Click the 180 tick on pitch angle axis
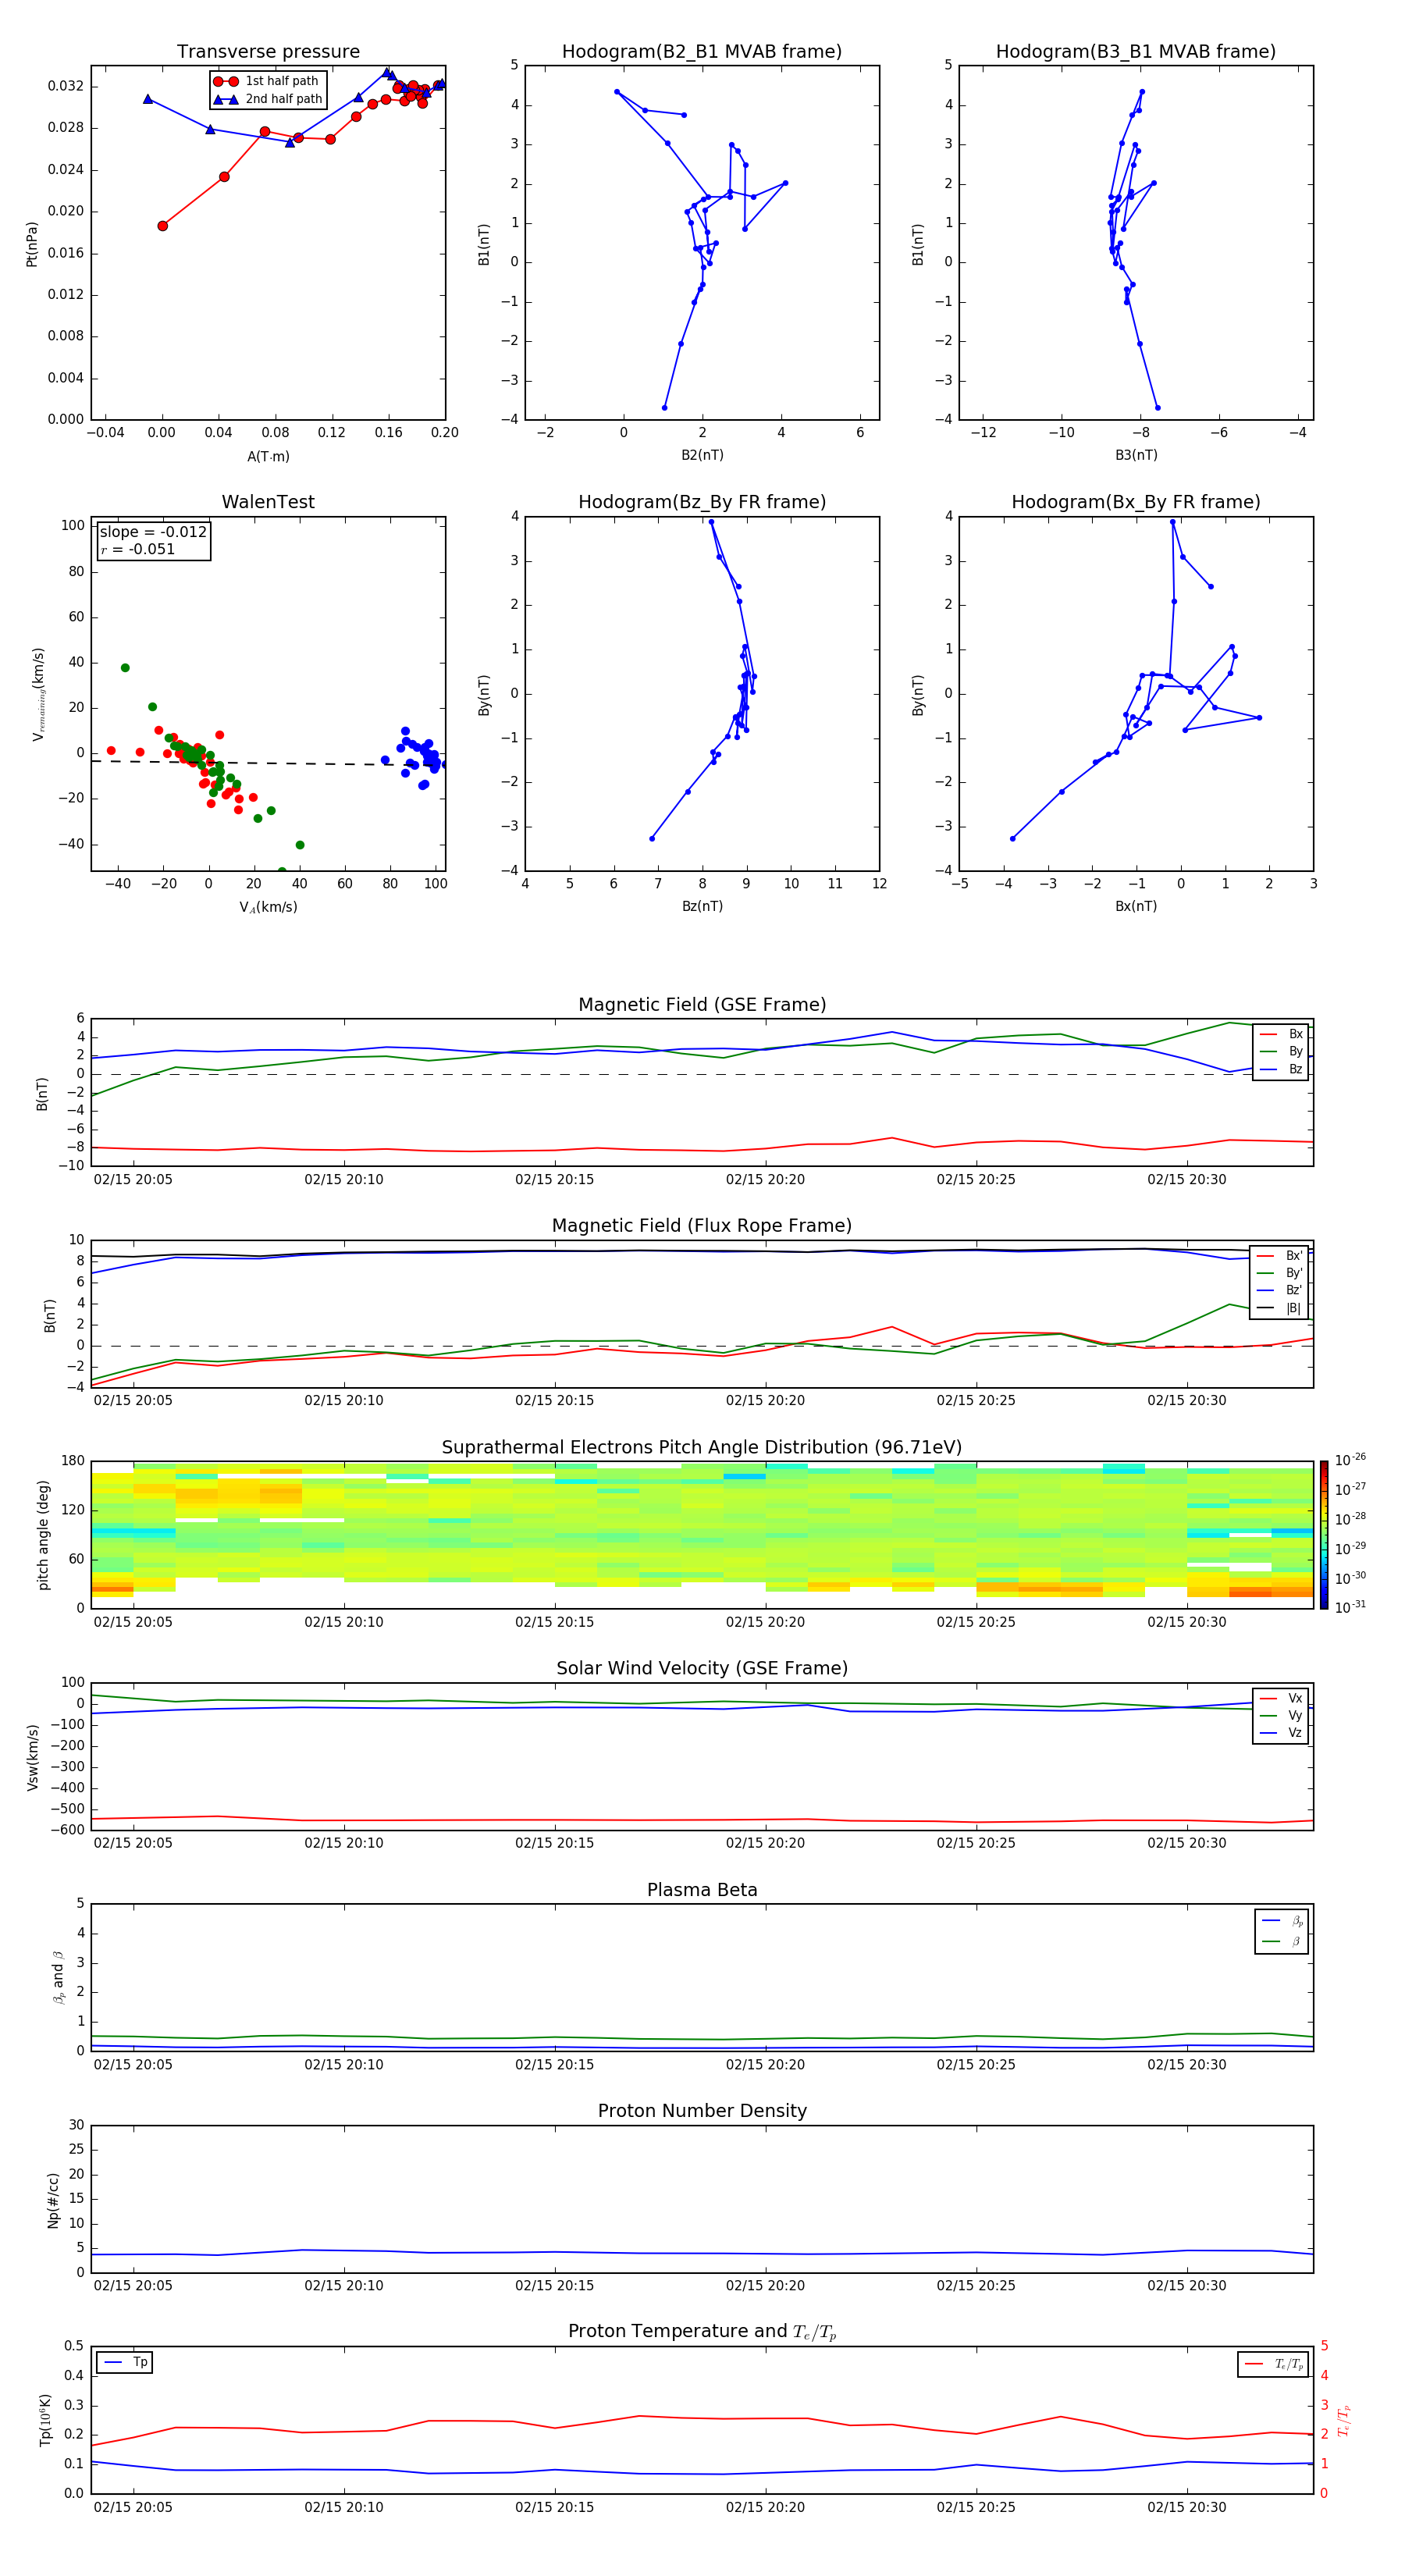The width and height of the screenshot is (1405, 2576). click(x=73, y=1461)
